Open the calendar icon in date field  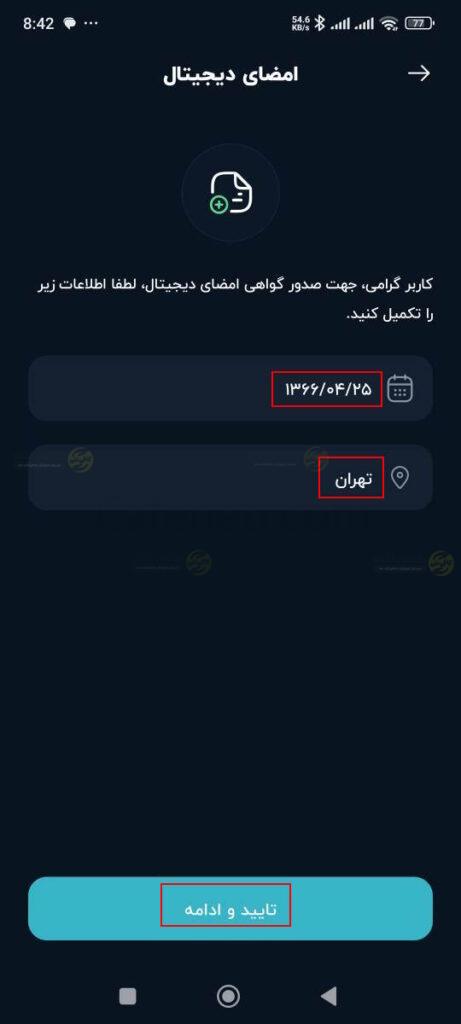tap(400, 389)
